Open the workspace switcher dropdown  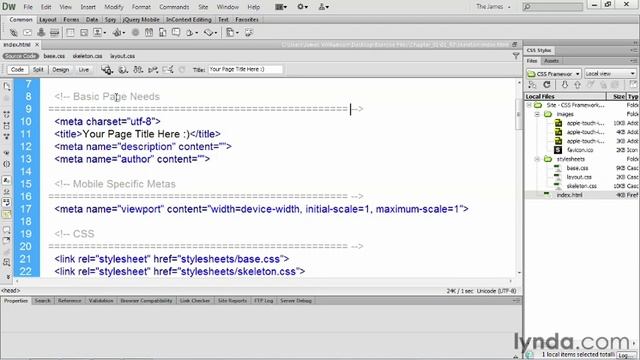pyautogui.click(x=493, y=7)
